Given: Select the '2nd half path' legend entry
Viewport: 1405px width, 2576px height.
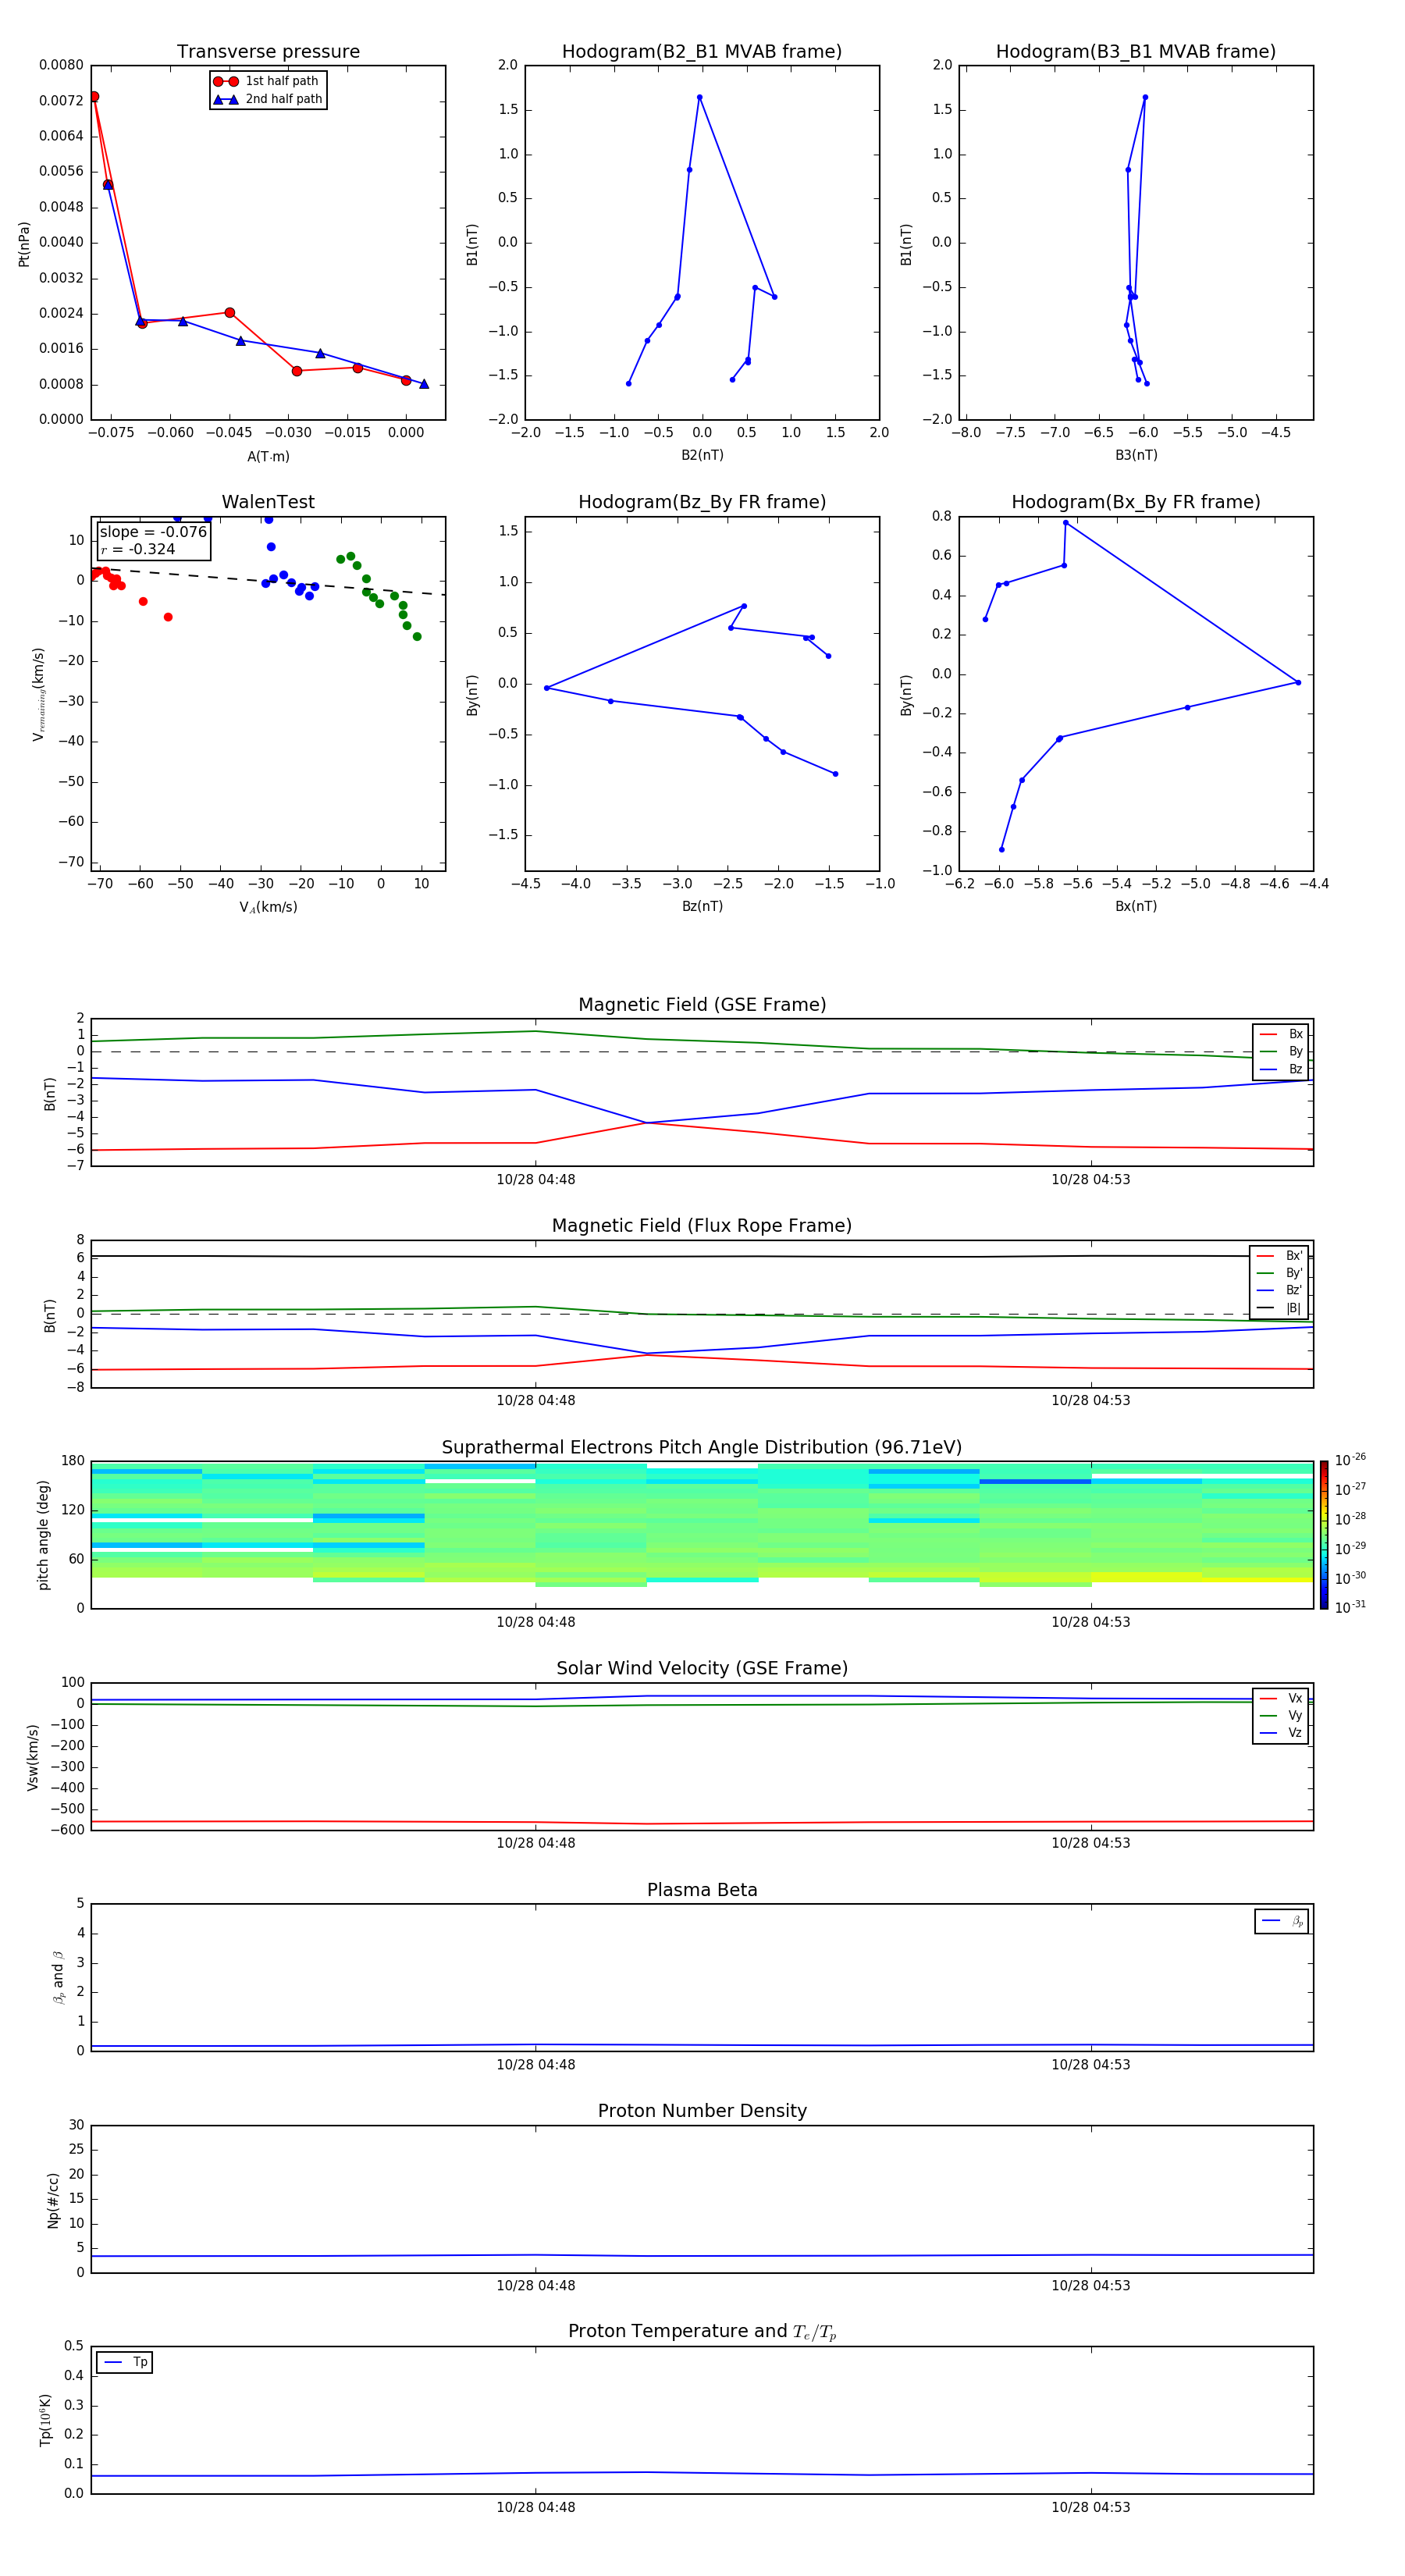Looking at the screenshot, I should [268, 99].
